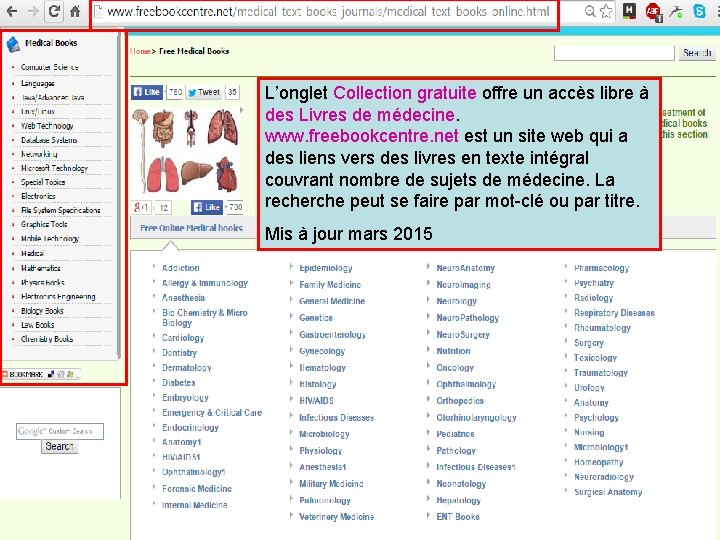Open the ENT Books link
This screenshot has width=720, height=540.
tap(458, 517)
